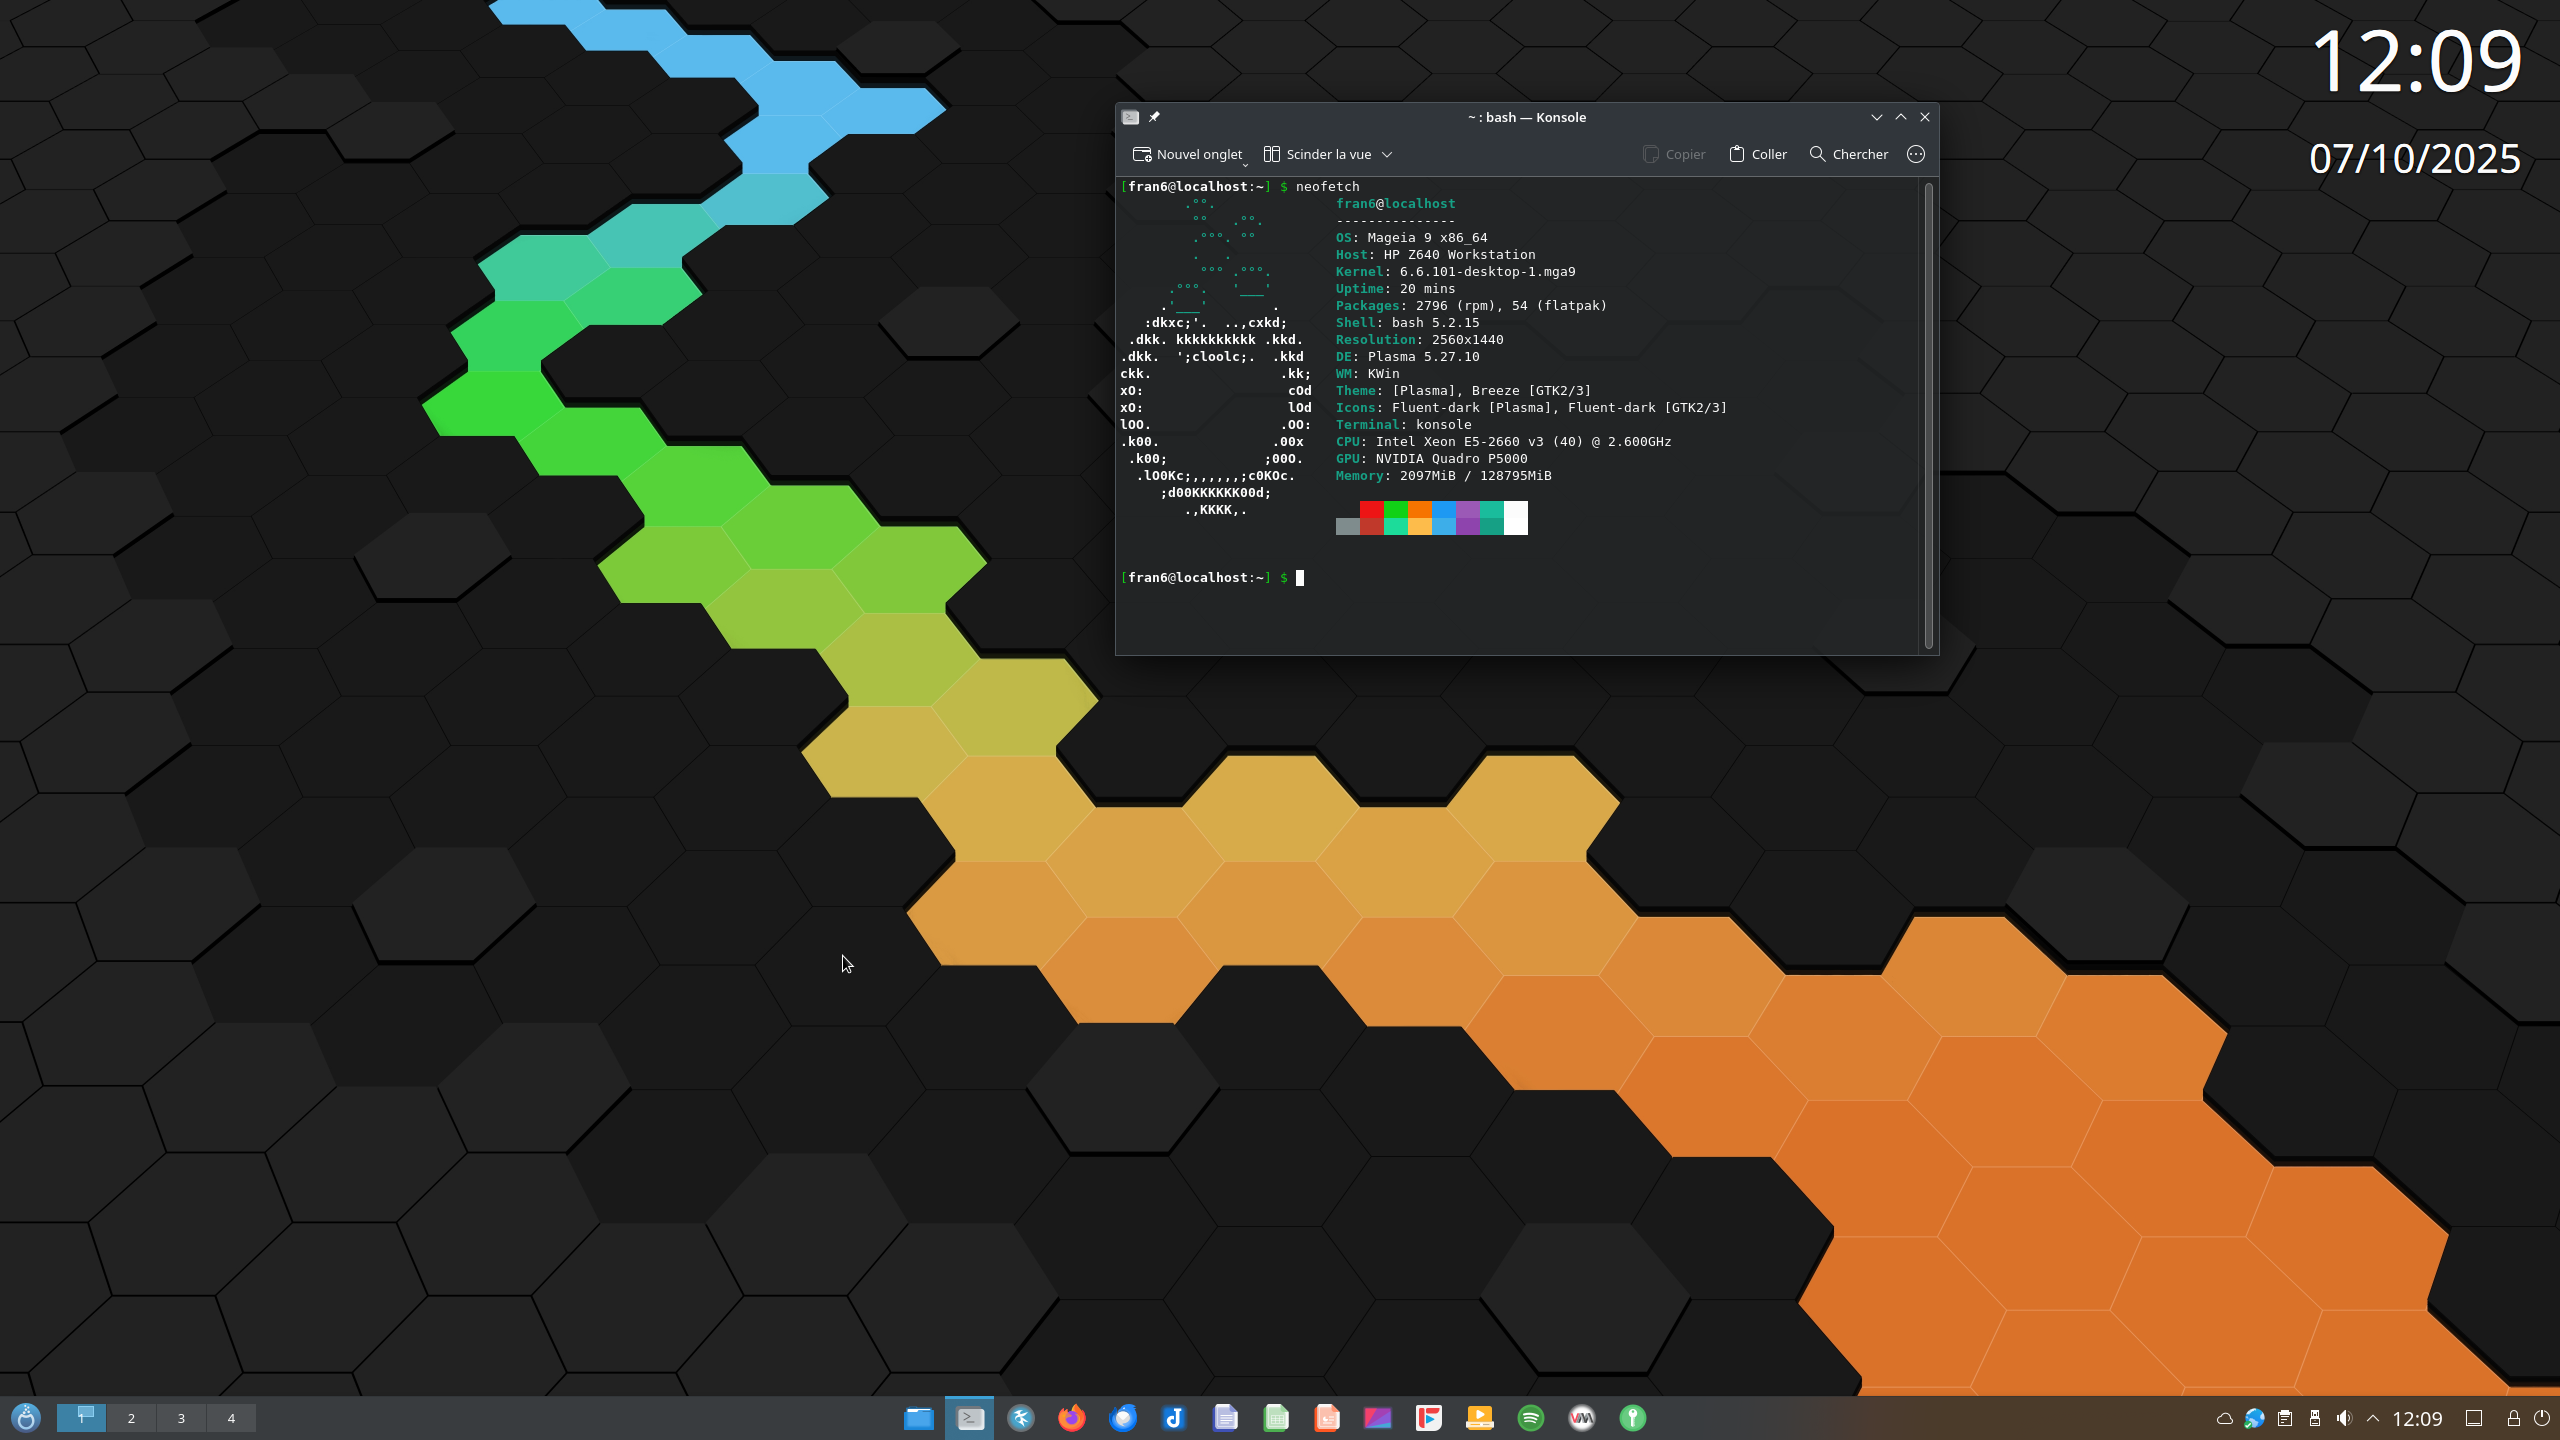This screenshot has height=1440, width=2560.
Task: Open the window actions arrow in Konsole titlebar
Action: pyautogui.click(x=1877, y=117)
